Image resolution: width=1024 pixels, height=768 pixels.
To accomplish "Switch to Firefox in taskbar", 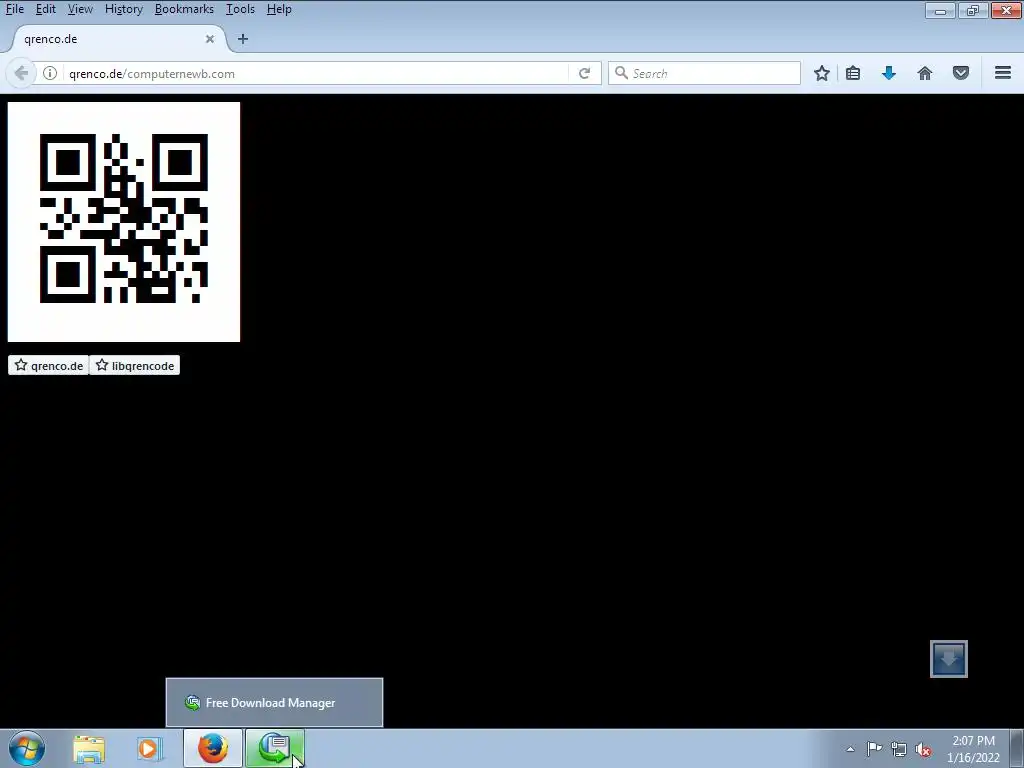I will pyautogui.click(x=213, y=749).
